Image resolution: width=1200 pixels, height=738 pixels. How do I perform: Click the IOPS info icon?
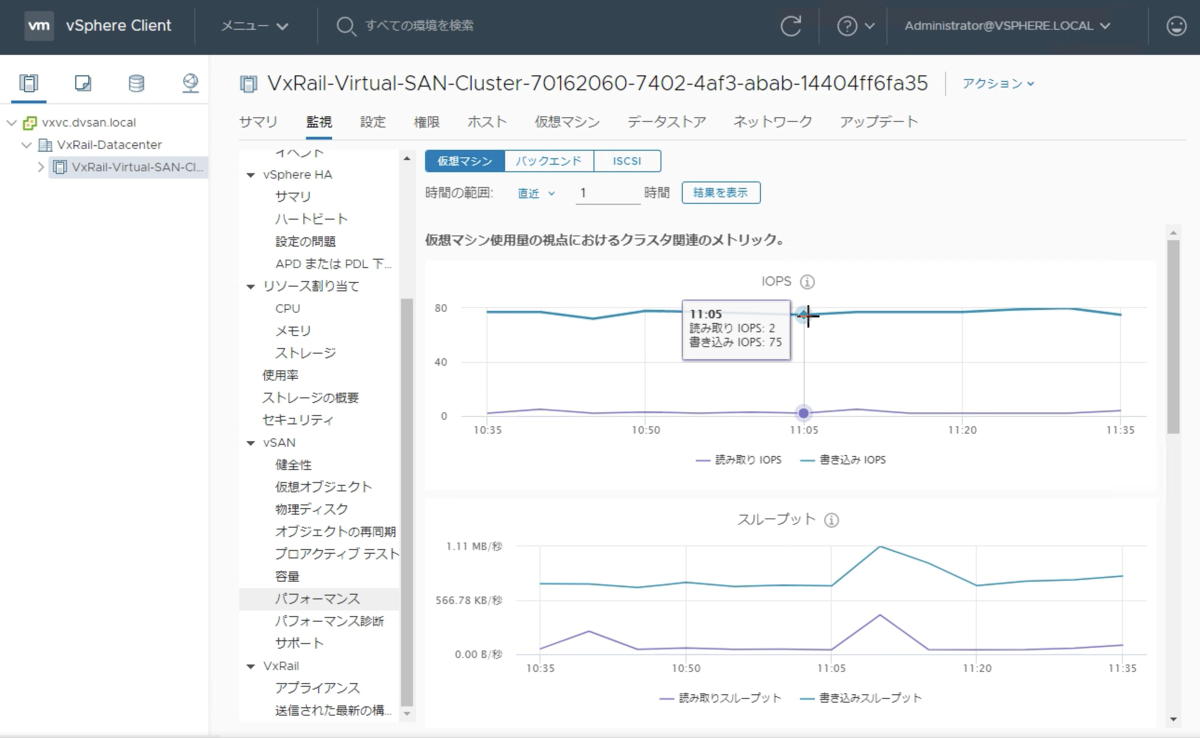tap(808, 282)
